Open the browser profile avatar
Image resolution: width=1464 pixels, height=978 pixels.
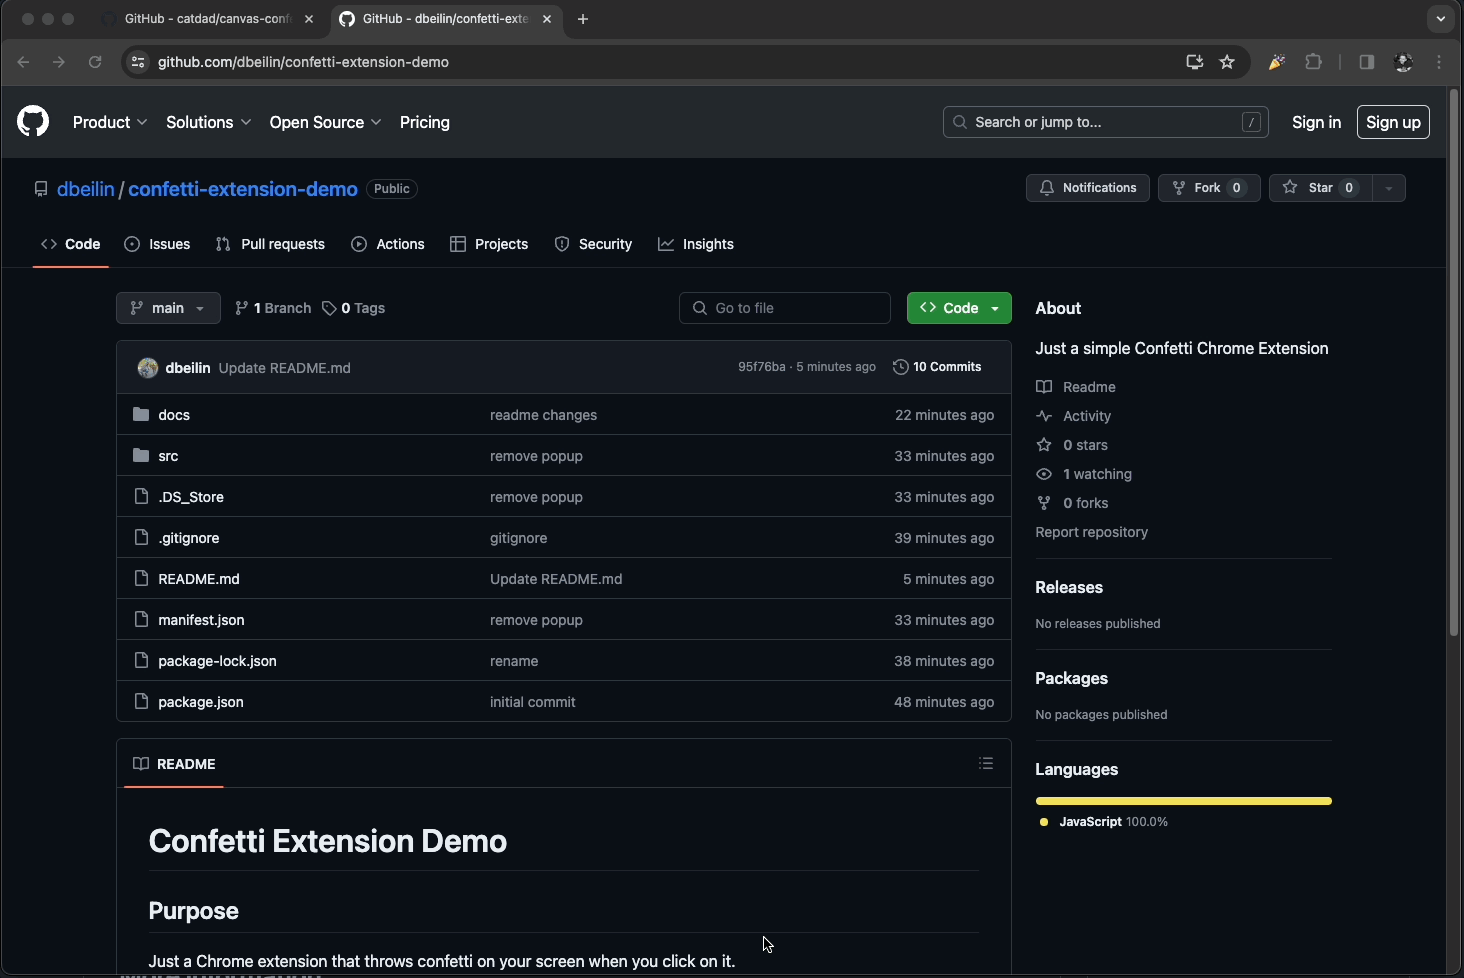[x=1403, y=62]
